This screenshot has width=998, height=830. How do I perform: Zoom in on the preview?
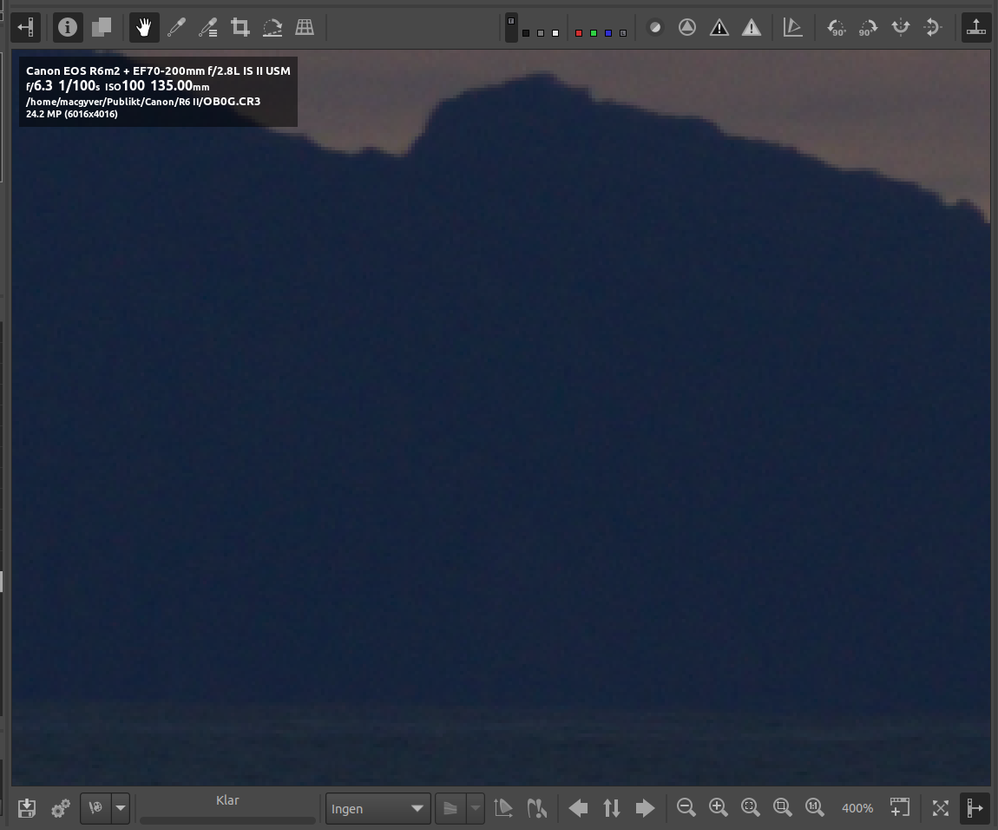click(x=718, y=808)
